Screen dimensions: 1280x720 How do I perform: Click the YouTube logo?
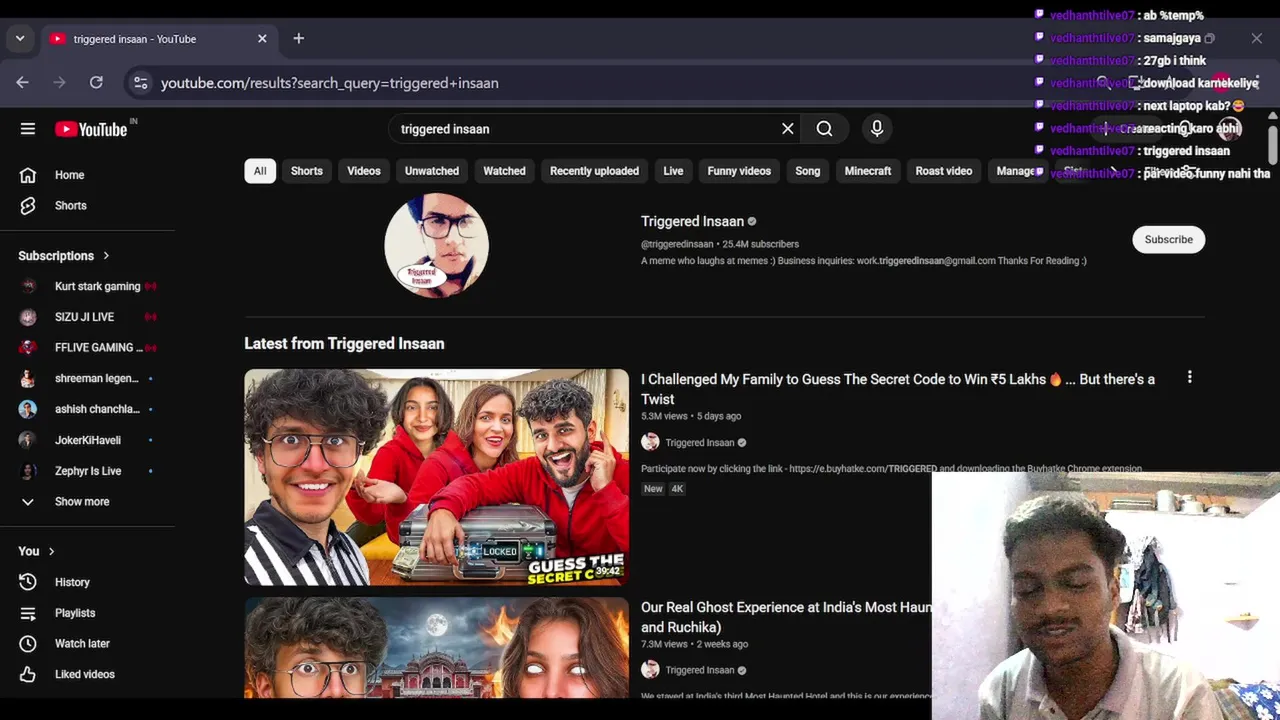[91, 129]
